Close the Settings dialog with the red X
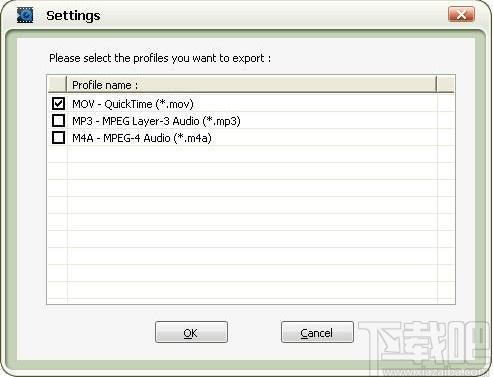This screenshot has height=377, width=493. 461,15
